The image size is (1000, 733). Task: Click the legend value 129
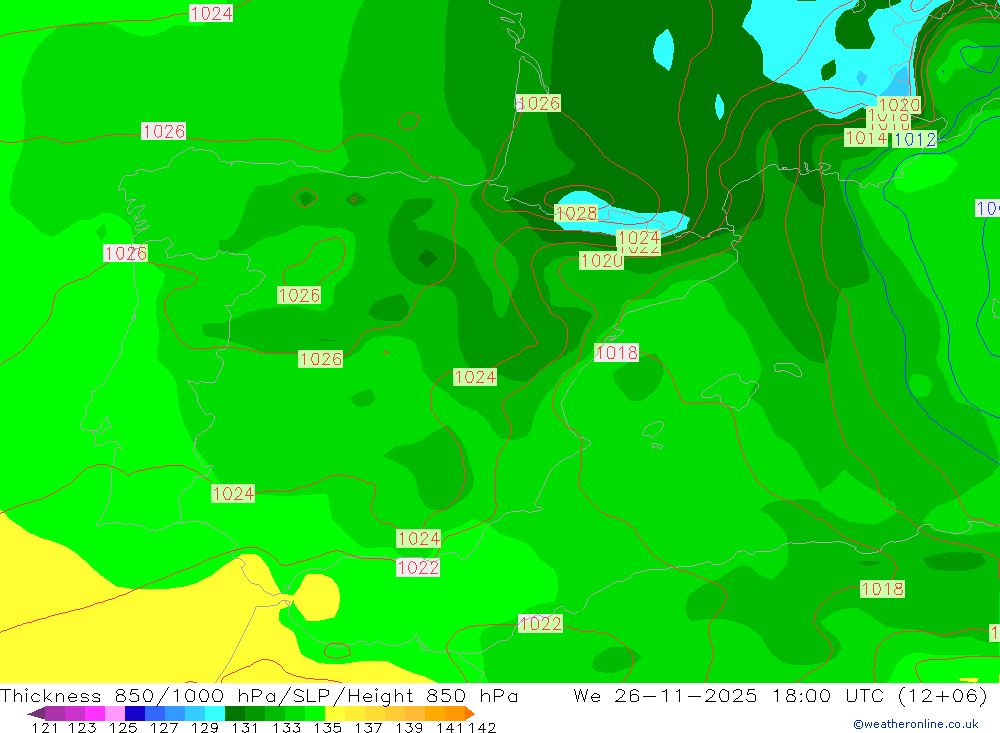(205, 727)
